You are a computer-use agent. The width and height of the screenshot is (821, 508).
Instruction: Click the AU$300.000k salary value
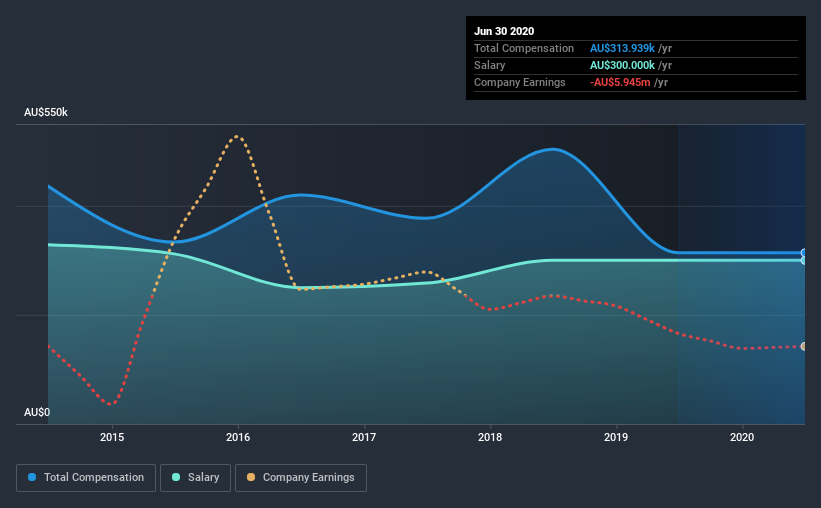point(622,65)
